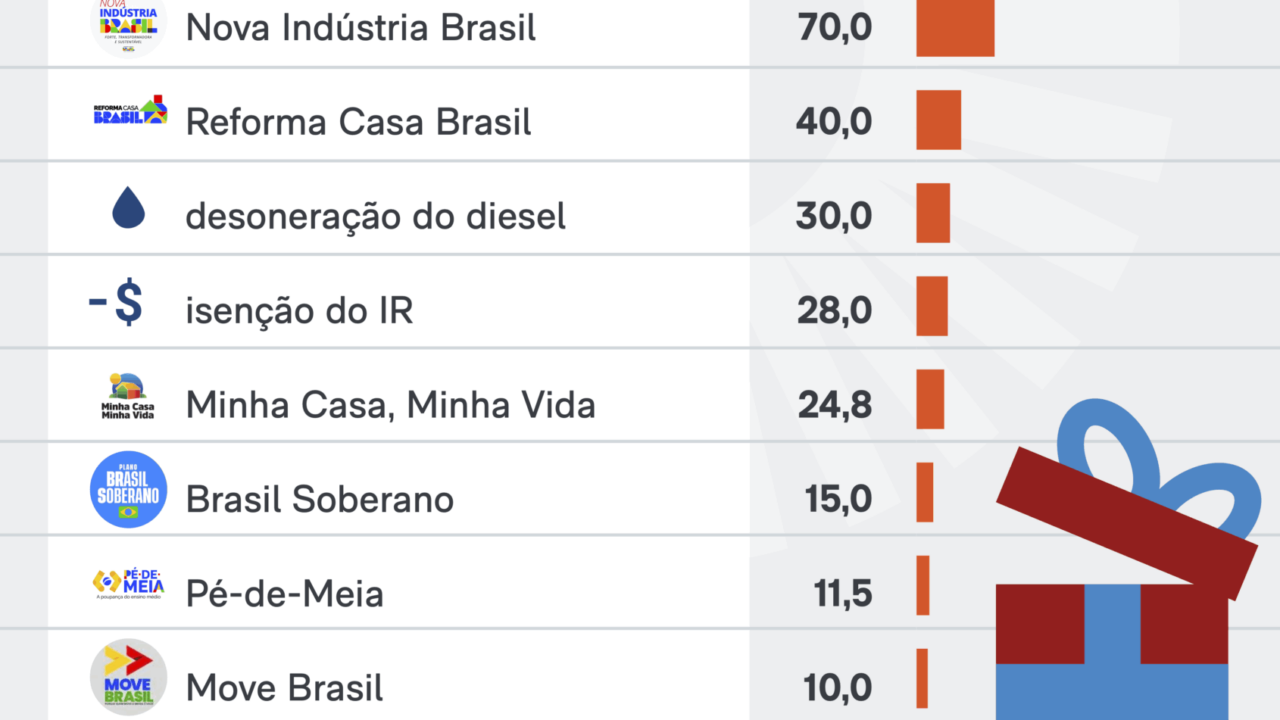Click the desoneração do diesel label
Screen dimensions: 1280x720
[x=376, y=216]
